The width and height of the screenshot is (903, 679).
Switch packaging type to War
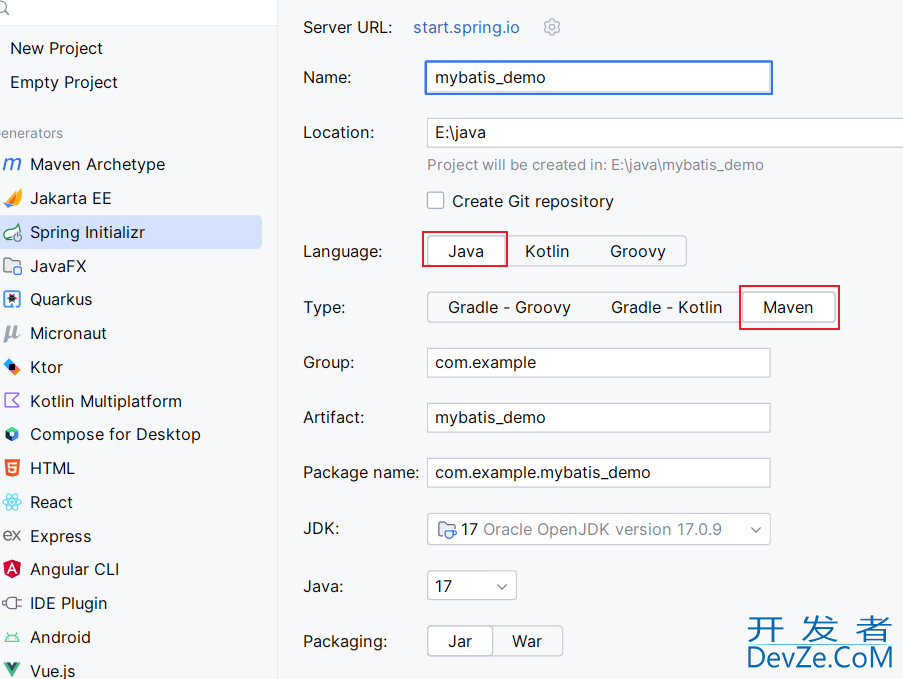pos(527,641)
